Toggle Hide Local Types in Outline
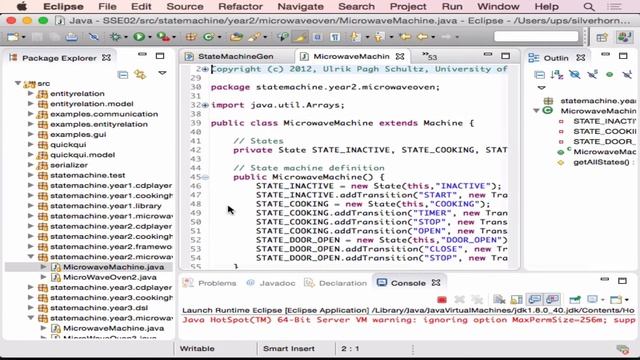Viewport: 640px width, 360px height. 627,75
